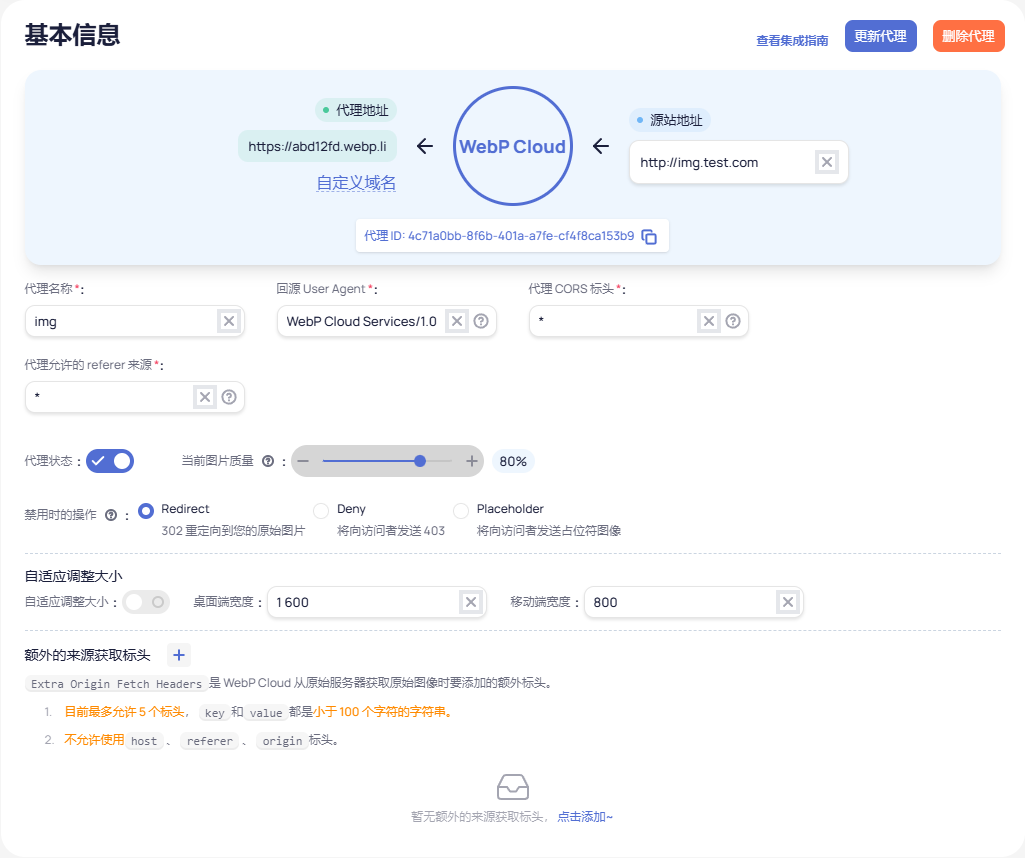Increase image quality with plus icon
This screenshot has width=1025, height=858.
click(x=472, y=461)
